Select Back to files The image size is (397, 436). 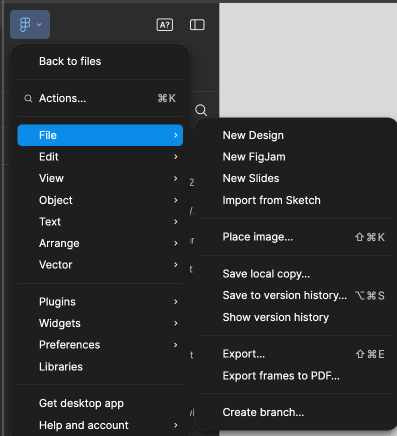coord(100,61)
